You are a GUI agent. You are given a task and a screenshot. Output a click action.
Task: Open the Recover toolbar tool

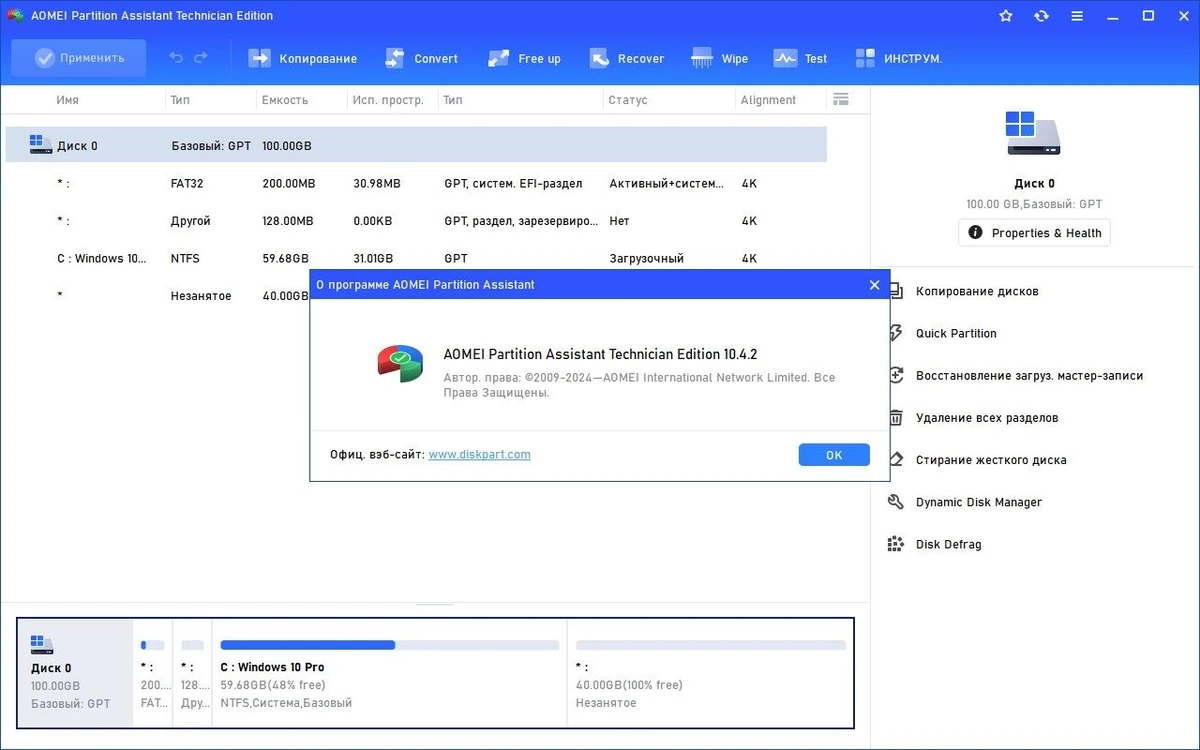click(x=627, y=58)
